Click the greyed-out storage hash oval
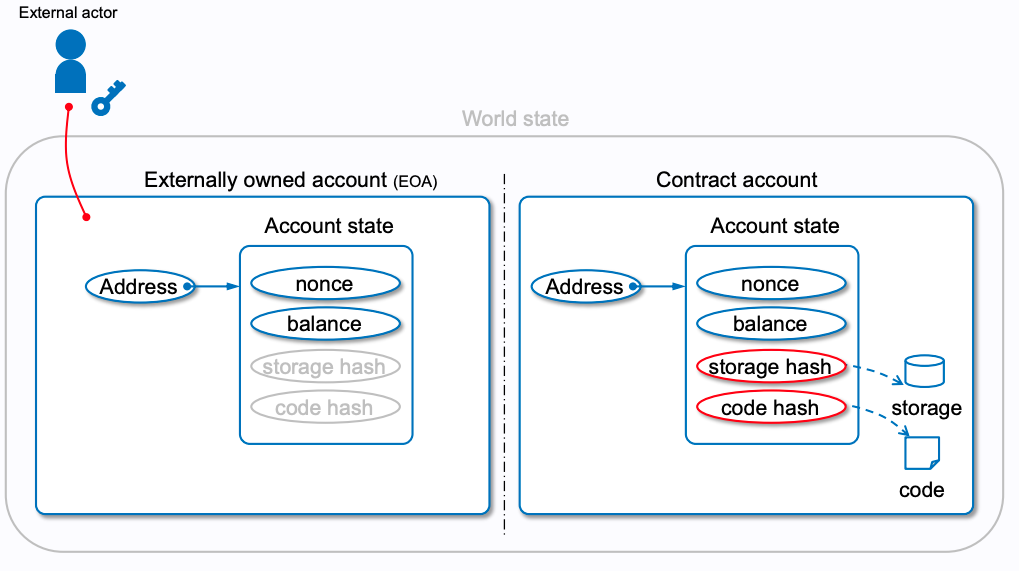The height and width of the screenshot is (571, 1019). pyautogui.click(x=325, y=366)
